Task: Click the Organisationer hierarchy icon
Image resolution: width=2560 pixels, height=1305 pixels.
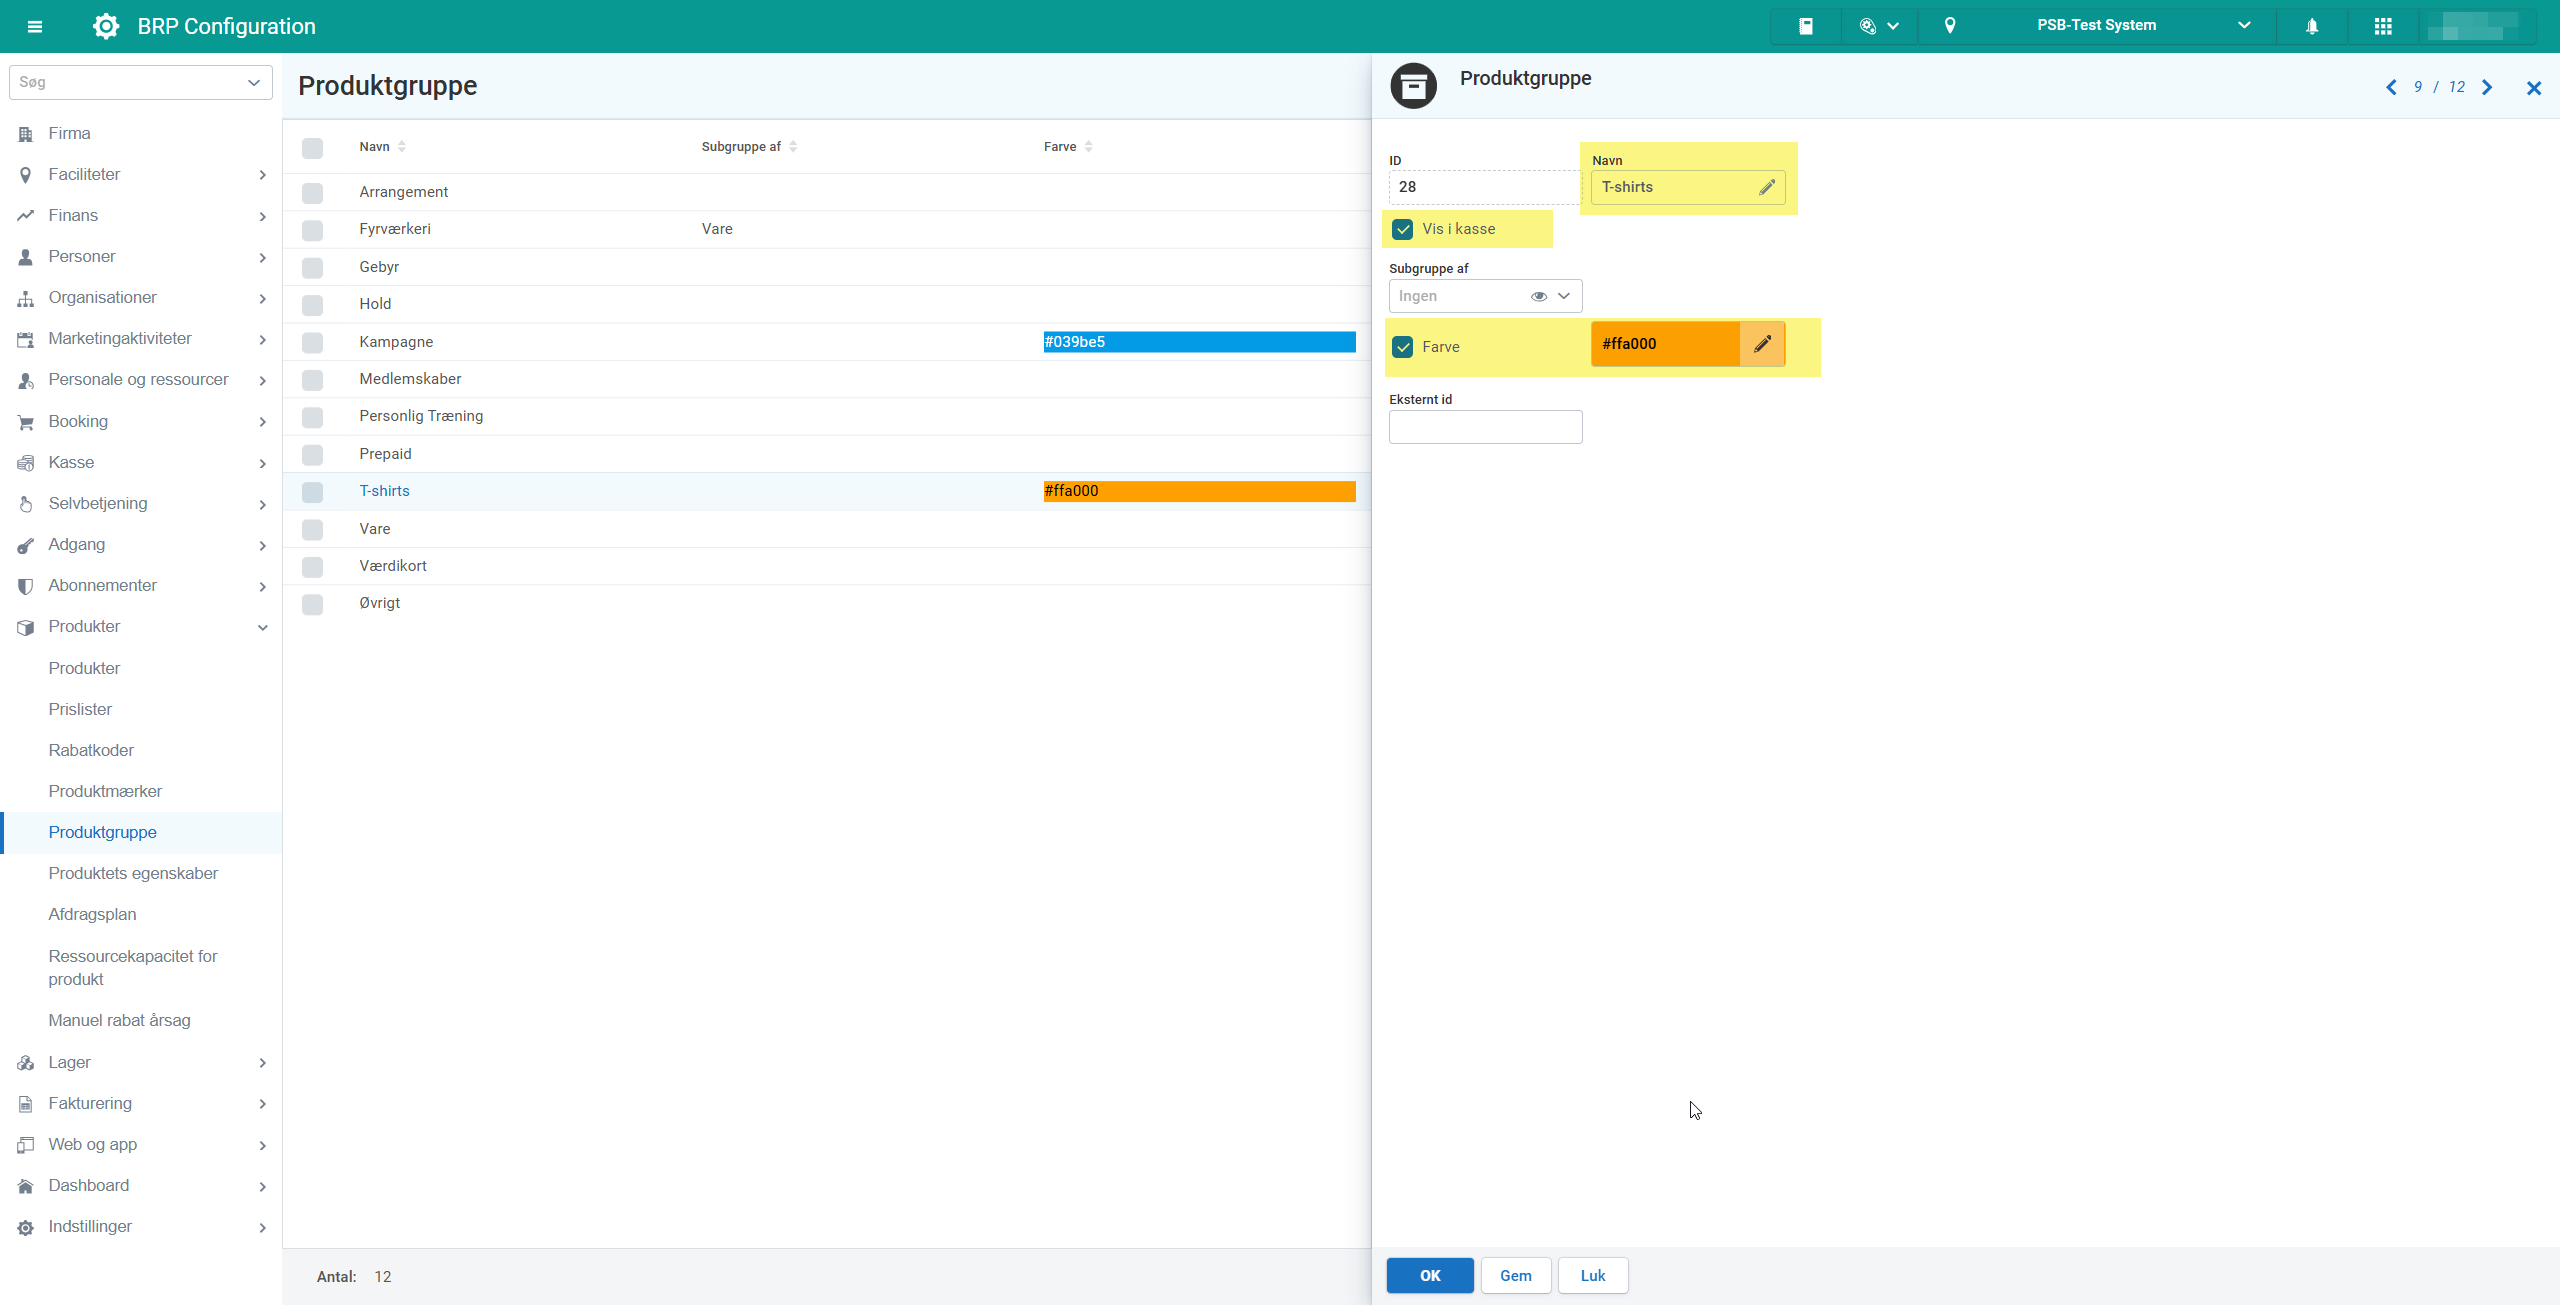Action: pos(26,298)
